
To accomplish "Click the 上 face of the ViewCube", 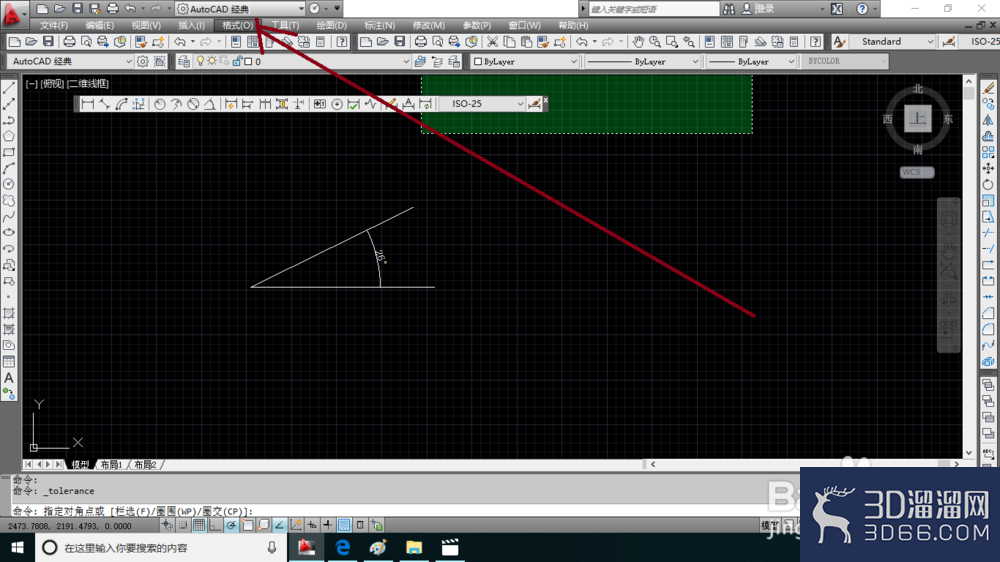I will click(918, 119).
